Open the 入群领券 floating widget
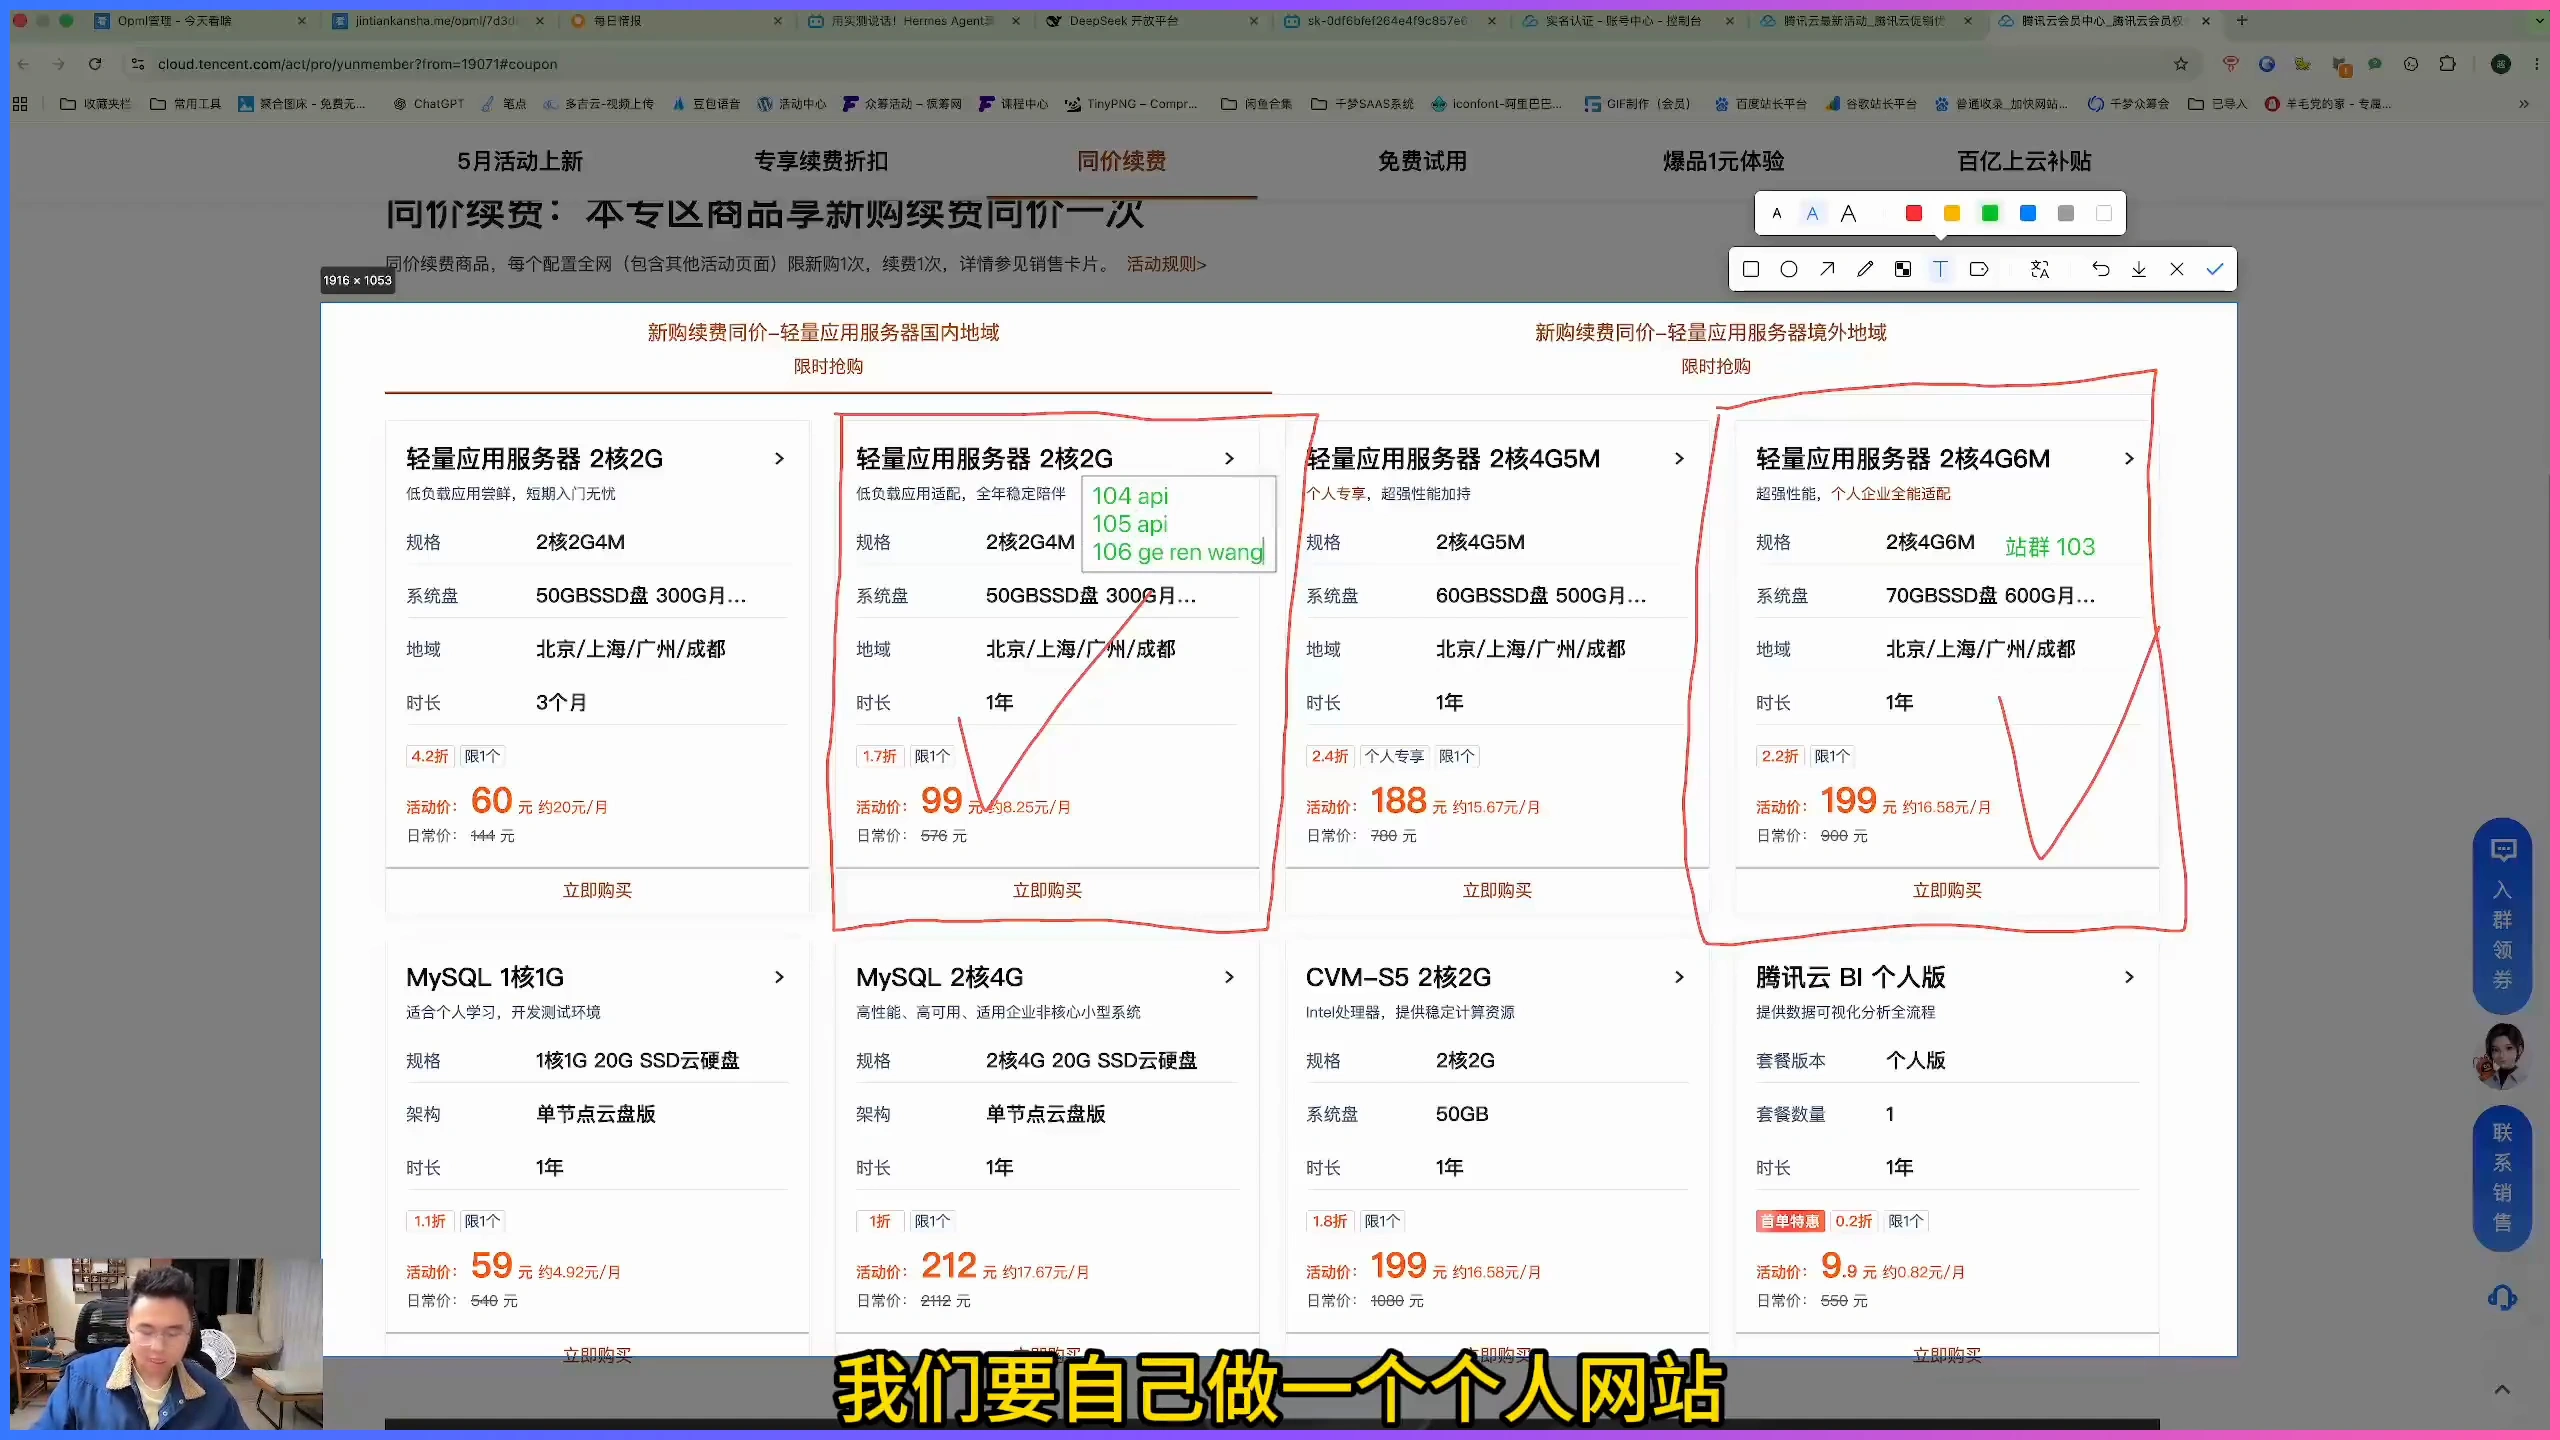Image resolution: width=2560 pixels, height=1440 pixels. pos(2502,917)
